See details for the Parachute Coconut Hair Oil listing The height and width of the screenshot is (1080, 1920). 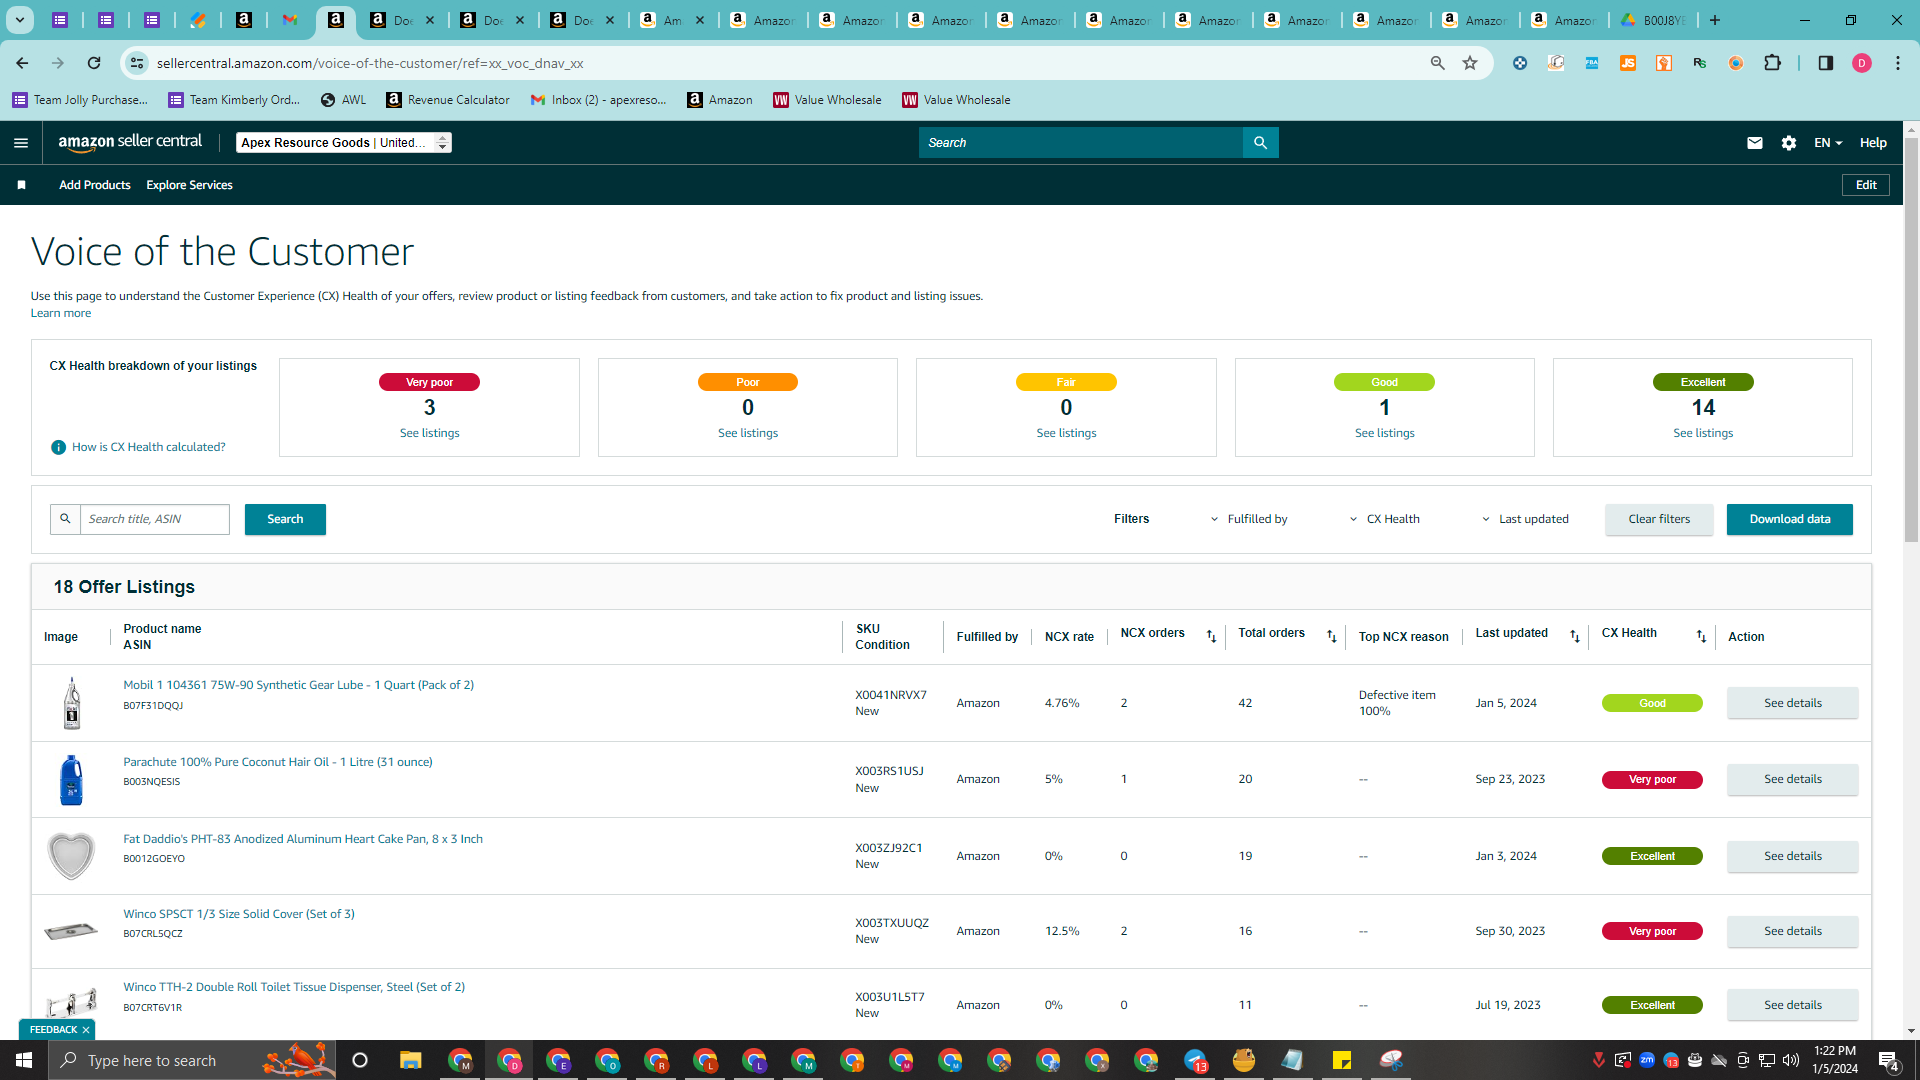click(1792, 779)
